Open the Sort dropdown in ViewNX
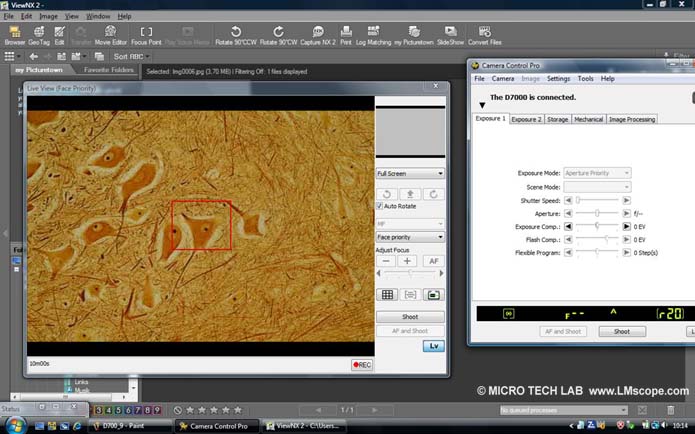The height and width of the screenshot is (434, 695). point(138,57)
